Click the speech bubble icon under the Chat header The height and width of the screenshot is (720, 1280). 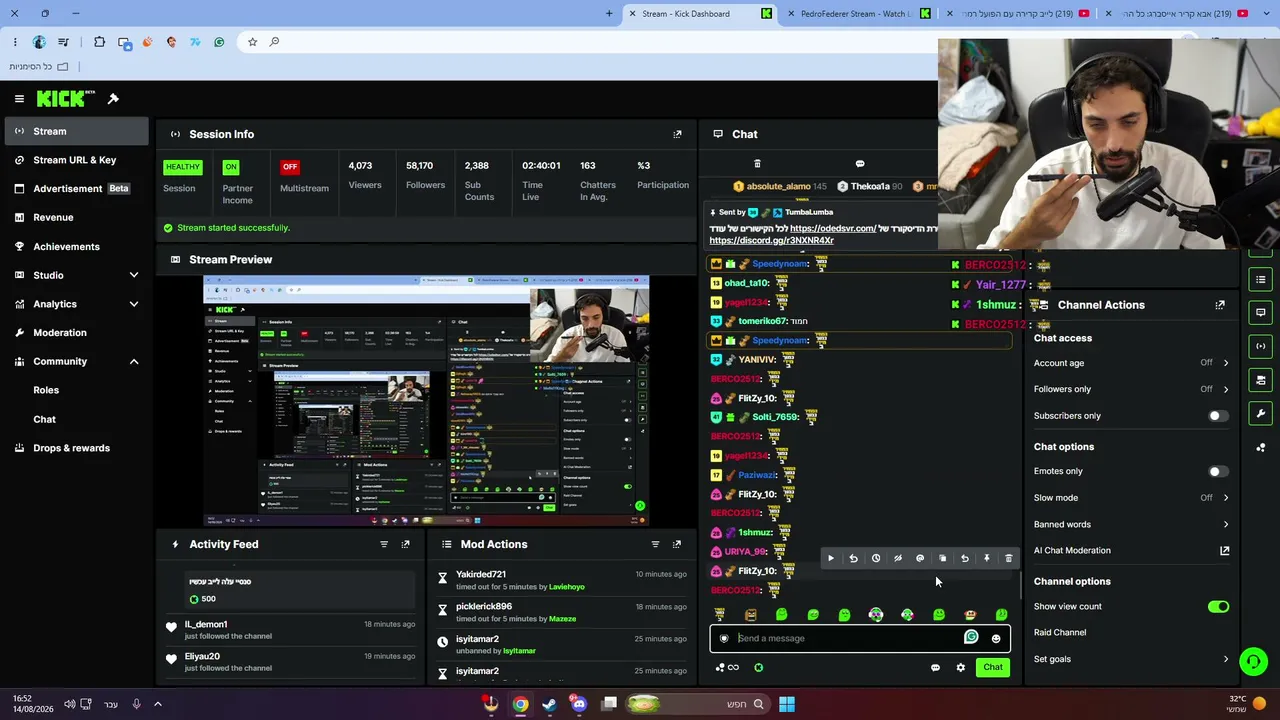860,164
